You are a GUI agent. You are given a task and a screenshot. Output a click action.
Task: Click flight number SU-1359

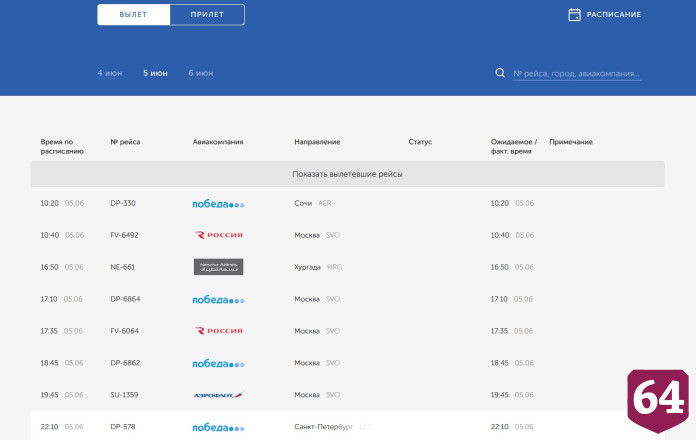[x=124, y=395]
